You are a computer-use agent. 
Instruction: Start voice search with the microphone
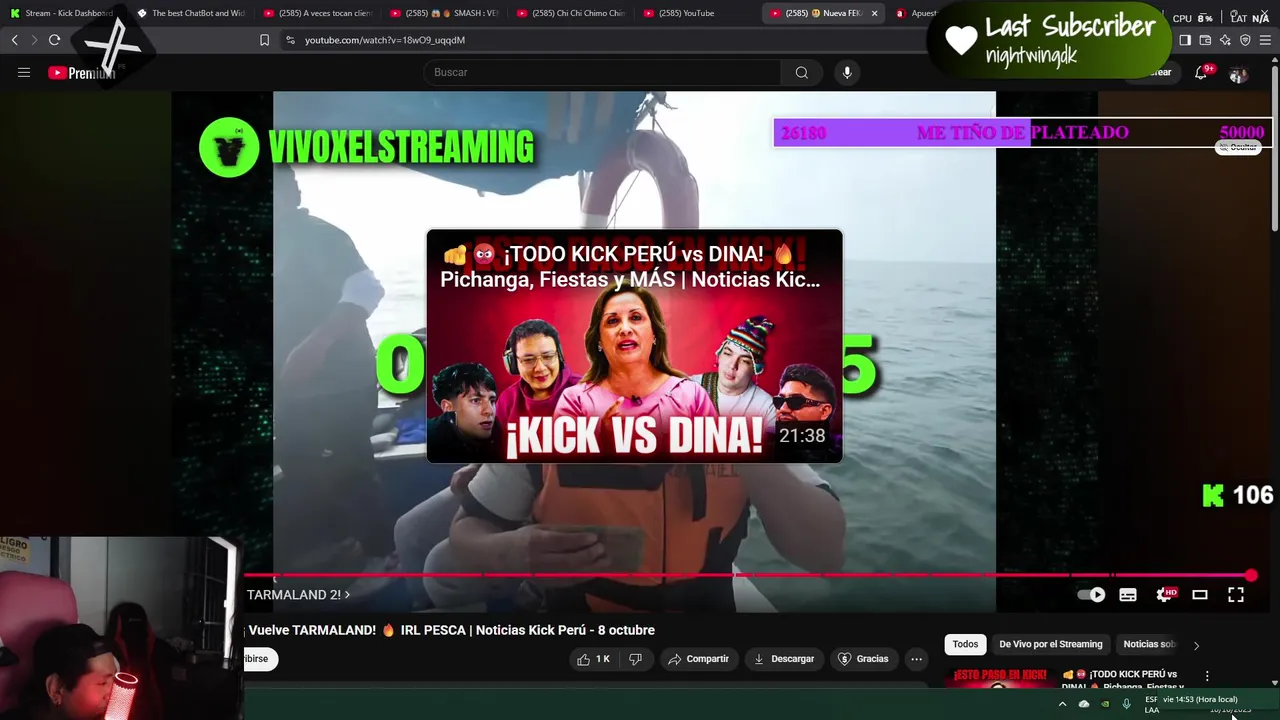point(847,72)
